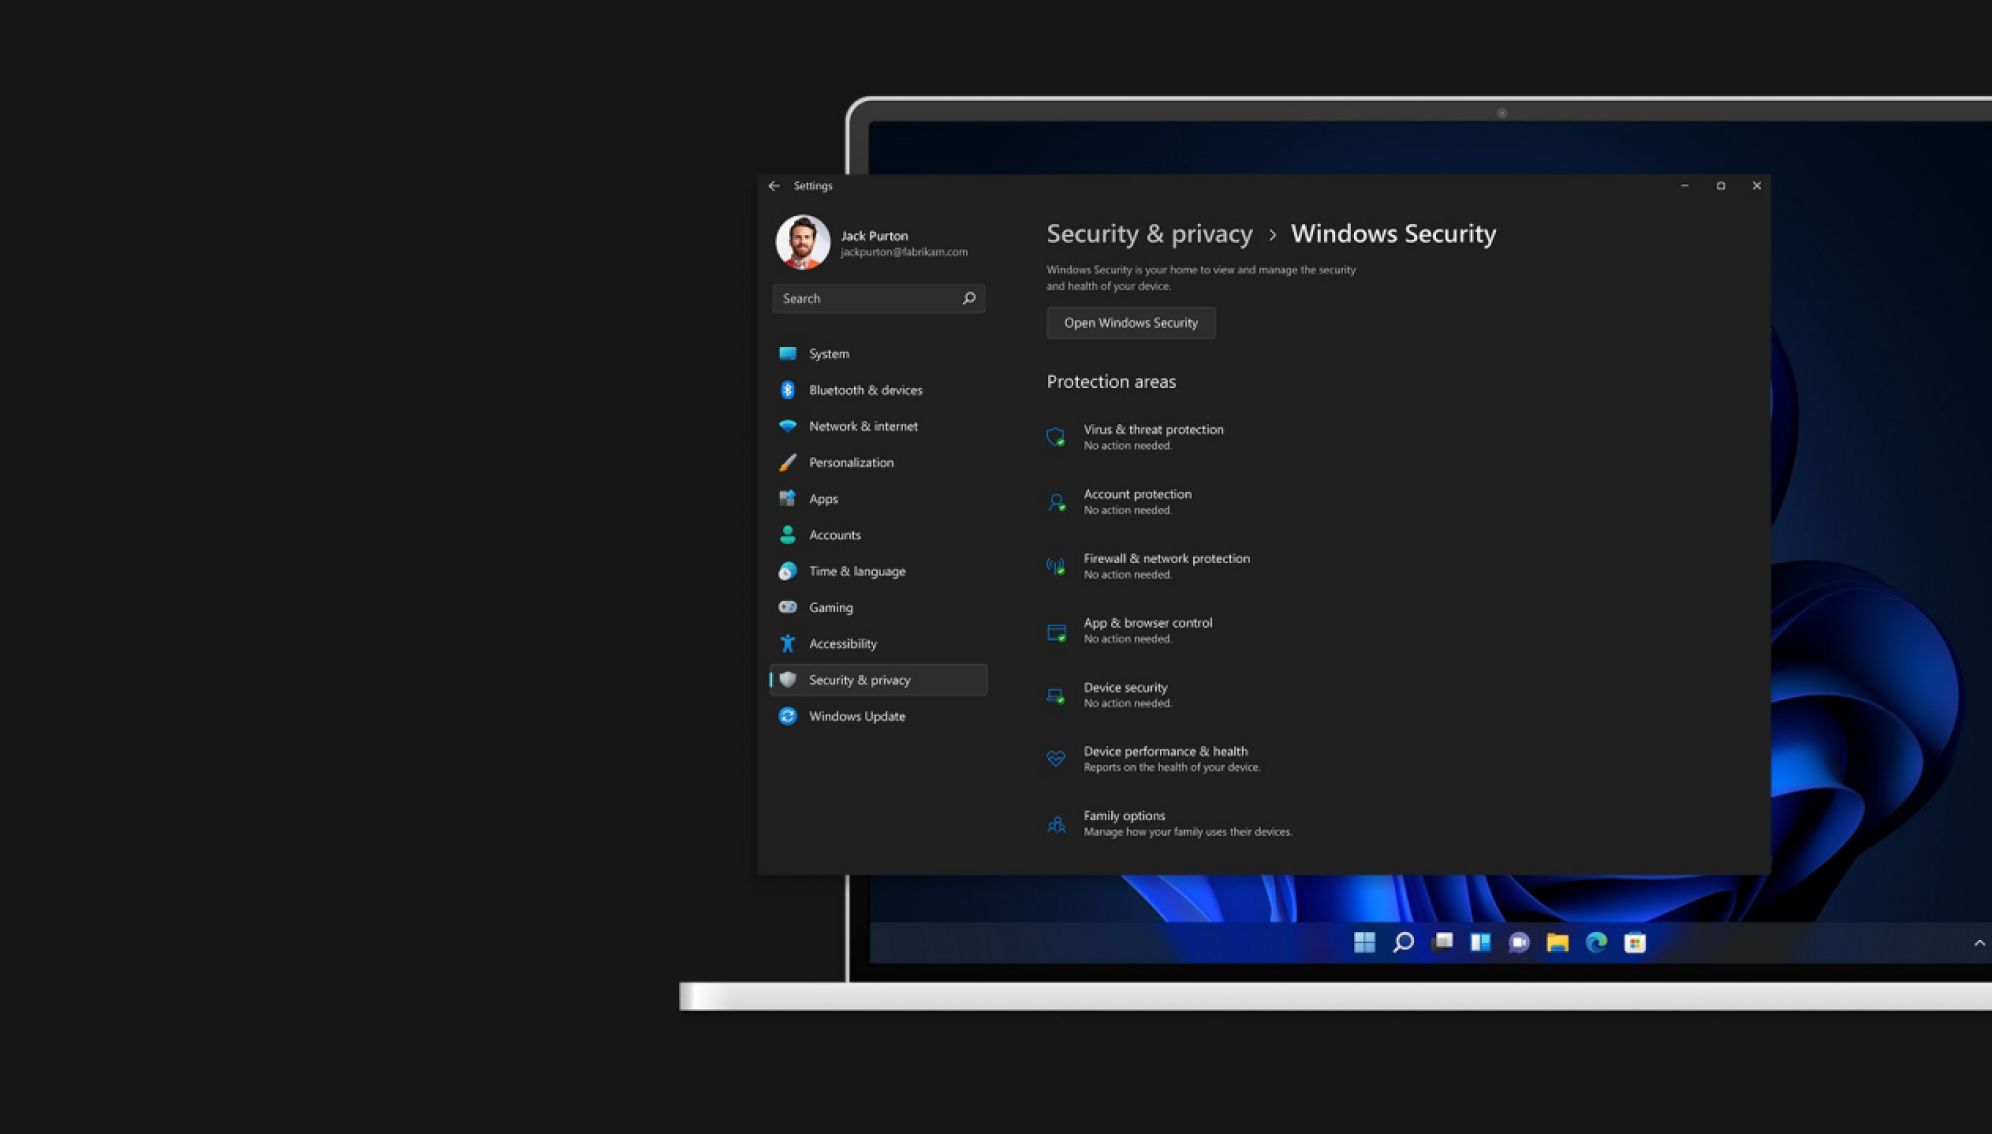This screenshot has width=1992, height=1134.
Task: Click the Firewall & network protection icon
Action: coord(1056,566)
